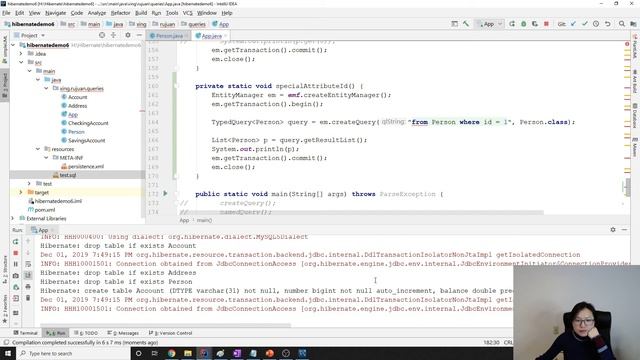Print console output with printer icon

click(x=28, y=287)
